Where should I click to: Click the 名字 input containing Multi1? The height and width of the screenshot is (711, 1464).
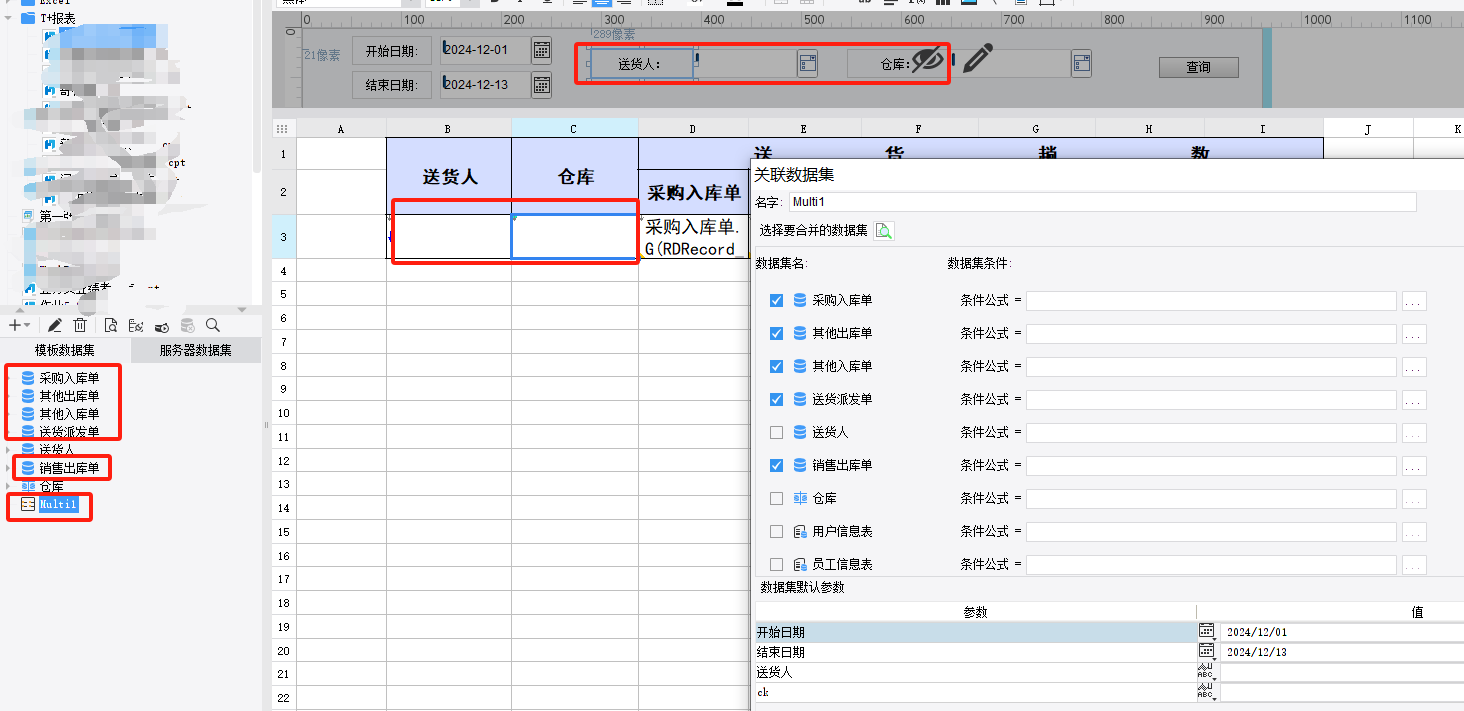point(1102,202)
